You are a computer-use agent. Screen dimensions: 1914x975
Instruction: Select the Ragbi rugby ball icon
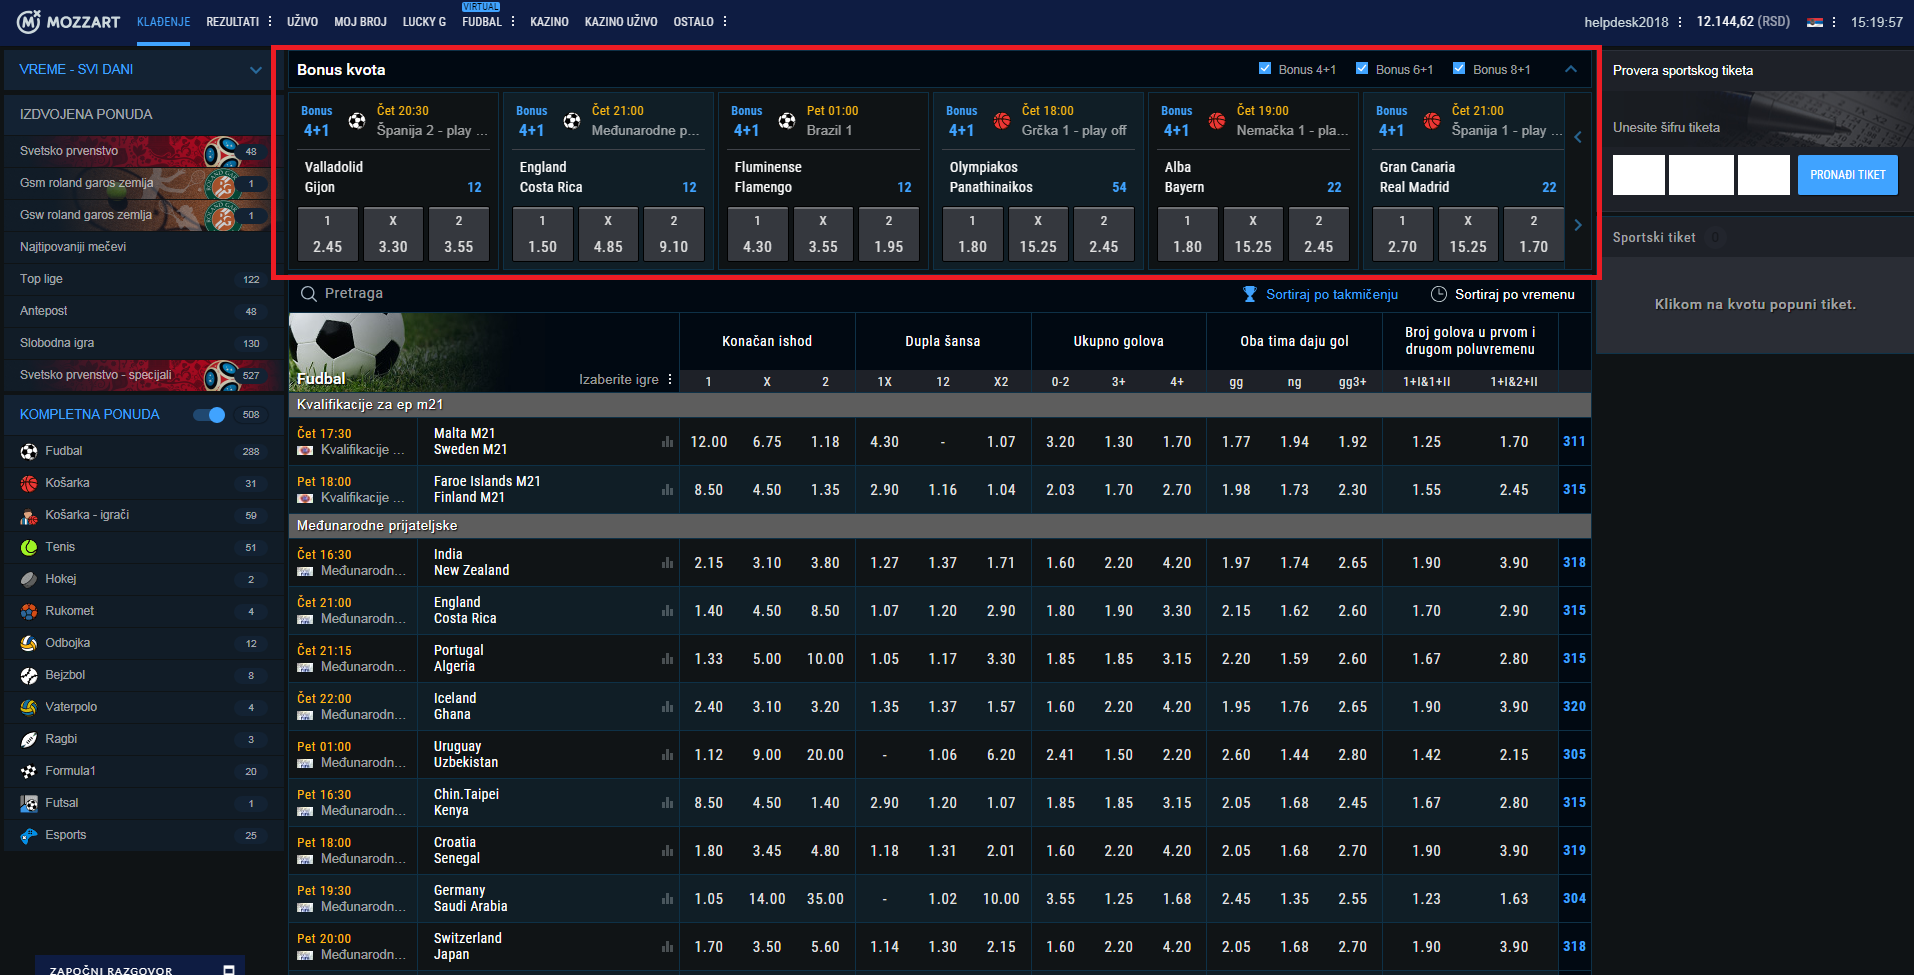(29, 739)
